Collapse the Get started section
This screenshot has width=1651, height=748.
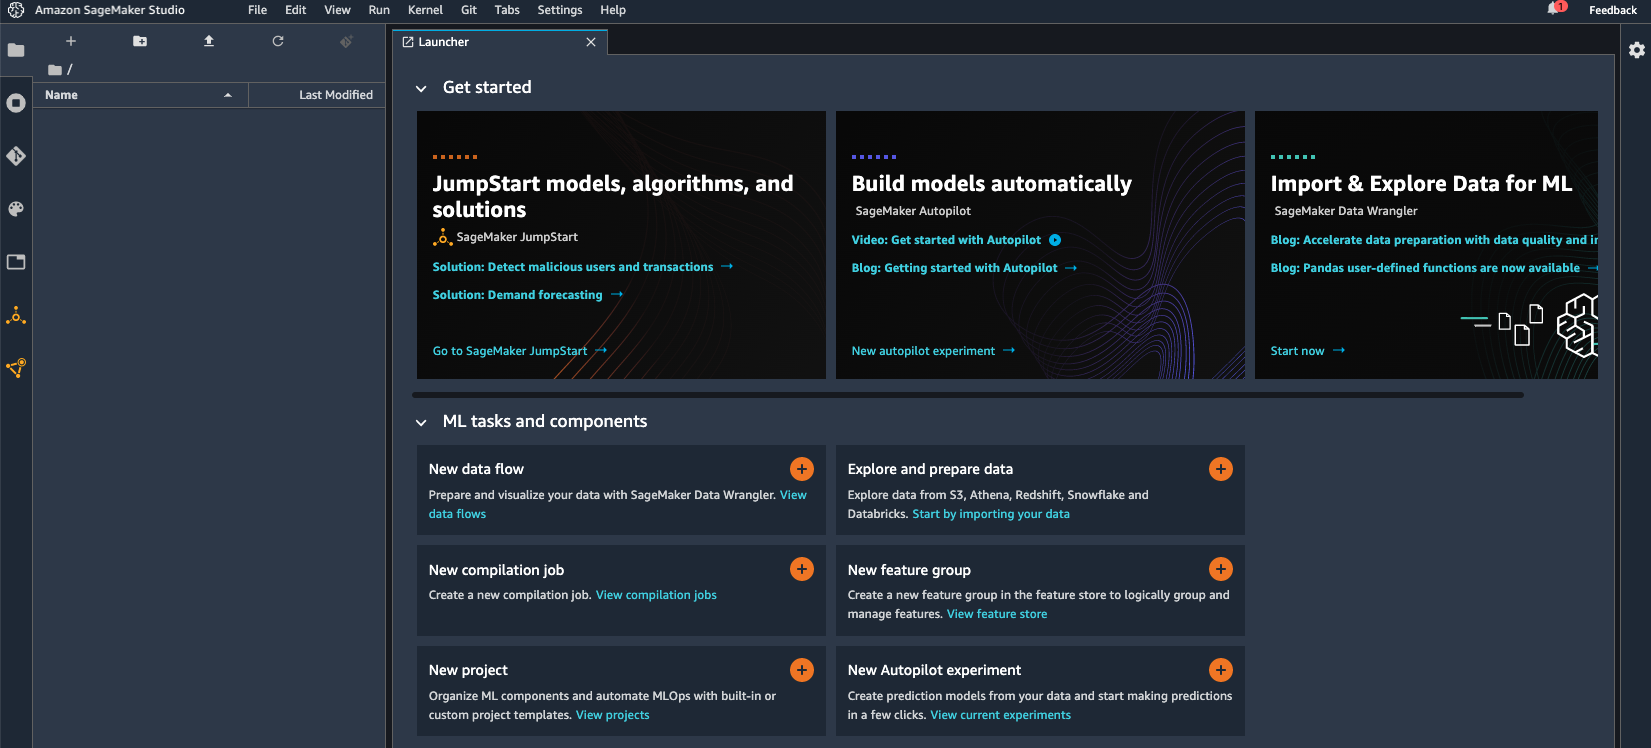pos(421,88)
